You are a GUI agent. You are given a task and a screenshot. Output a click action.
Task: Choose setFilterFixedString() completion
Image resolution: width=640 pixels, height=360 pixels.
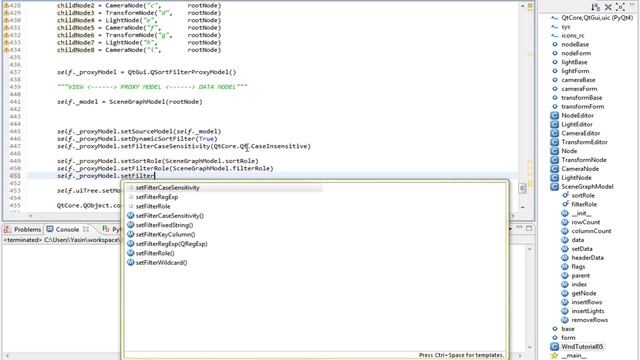tap(164, 225)
